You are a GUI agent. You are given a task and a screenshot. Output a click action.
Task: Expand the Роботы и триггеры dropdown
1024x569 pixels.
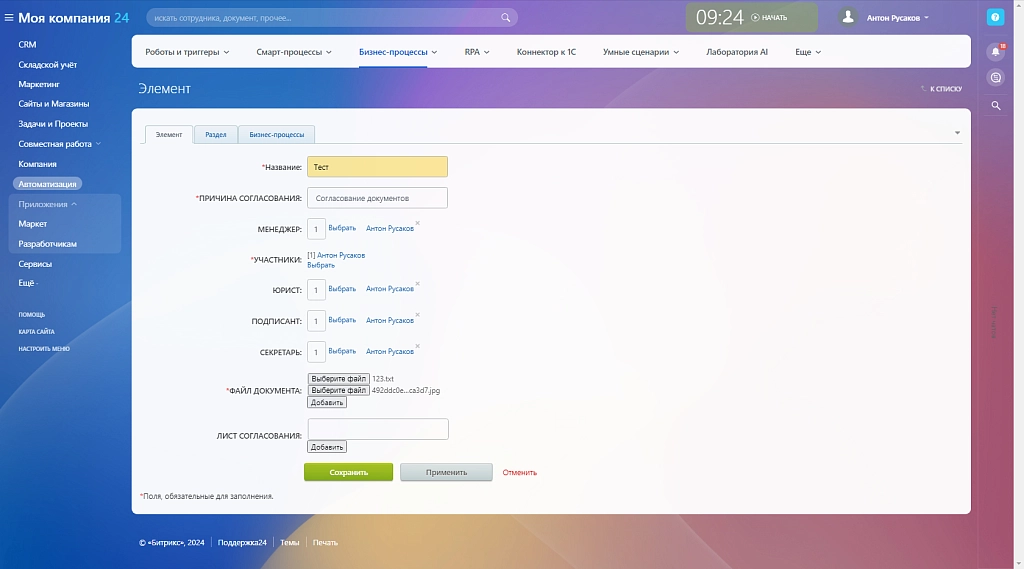187,52
